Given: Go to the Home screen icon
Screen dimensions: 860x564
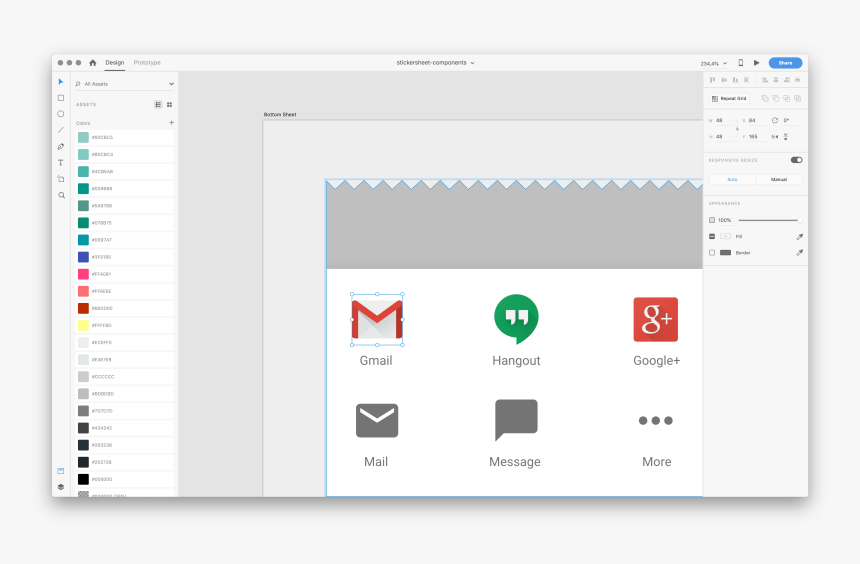Looking at the screenshot, I should (x=93, y=63).
